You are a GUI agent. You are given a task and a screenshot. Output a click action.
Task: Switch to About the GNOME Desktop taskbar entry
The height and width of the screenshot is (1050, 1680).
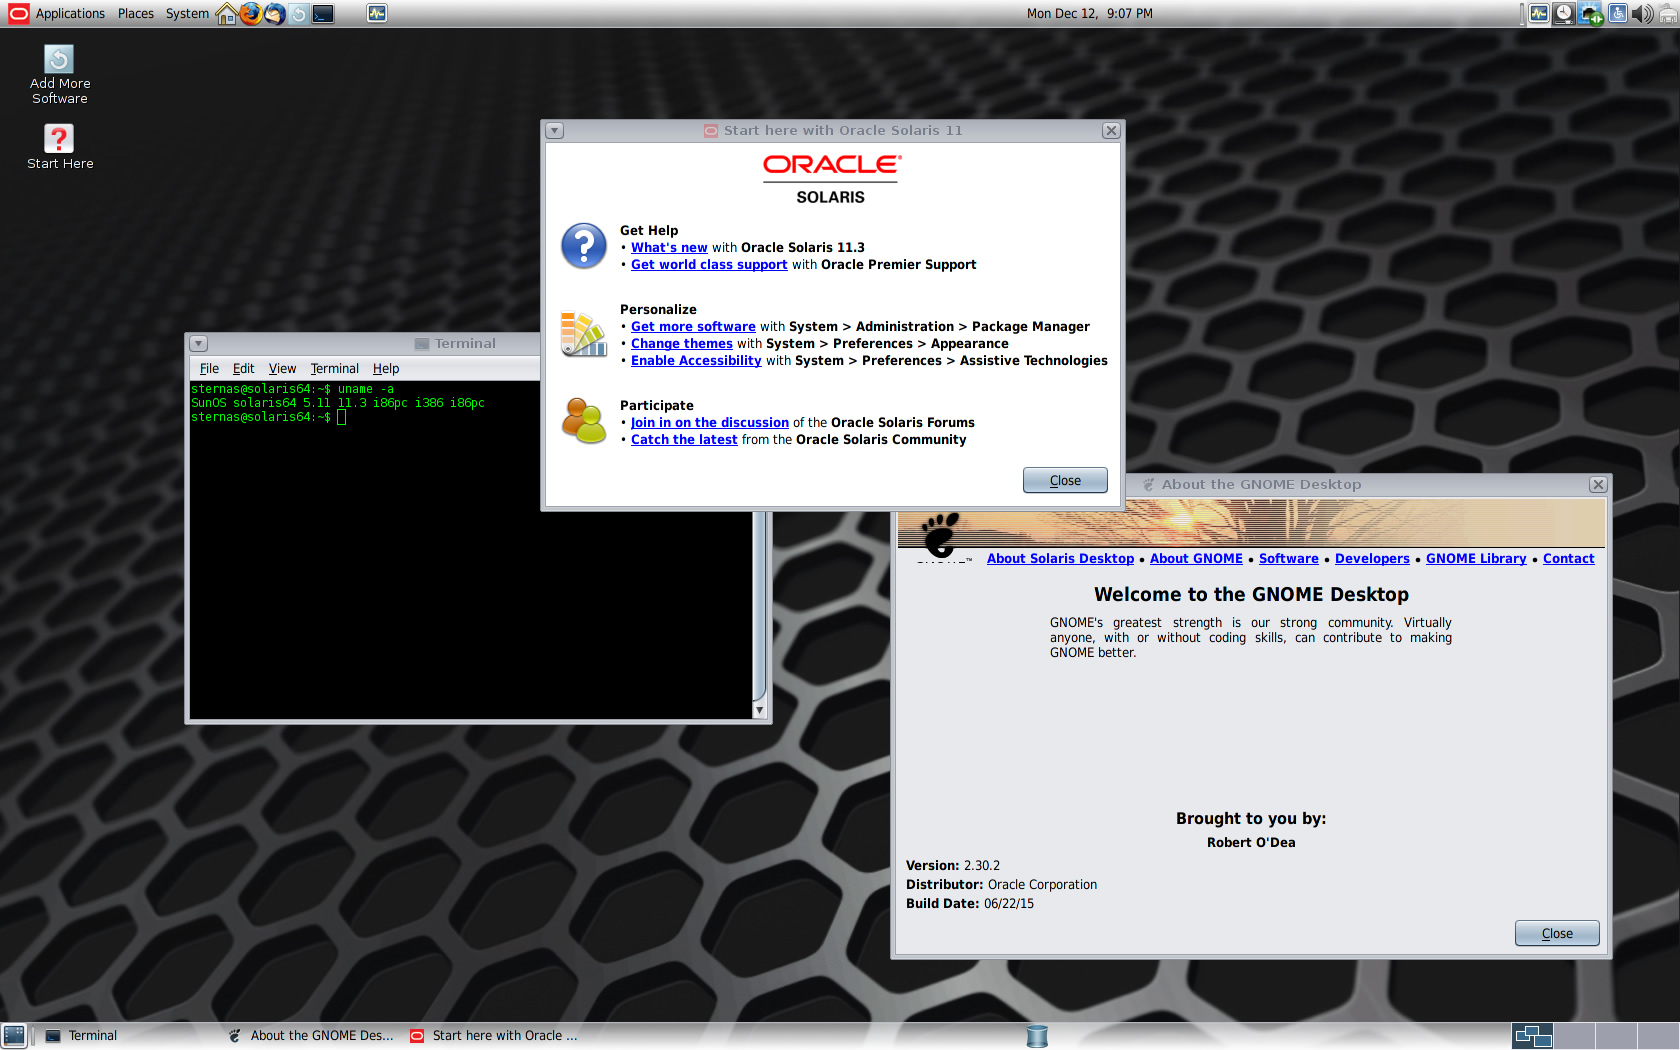tap(311, 1036)
